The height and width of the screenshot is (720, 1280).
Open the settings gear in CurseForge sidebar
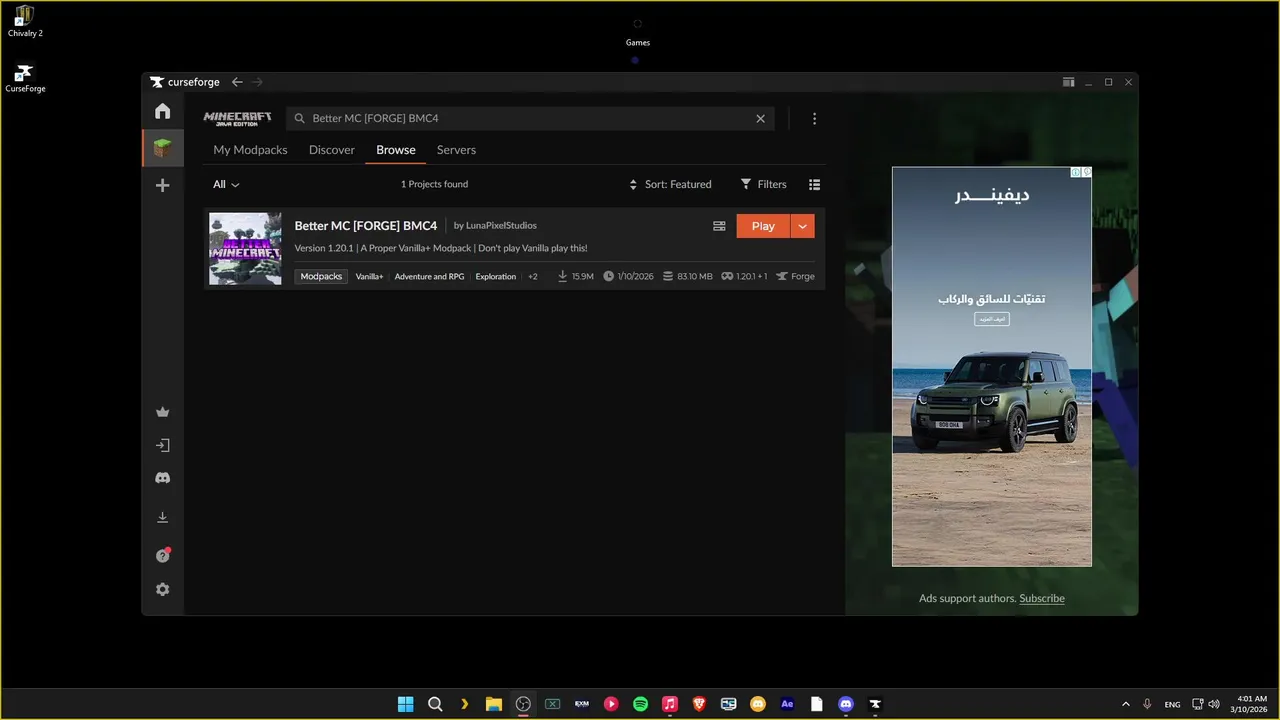click(162, 590)
